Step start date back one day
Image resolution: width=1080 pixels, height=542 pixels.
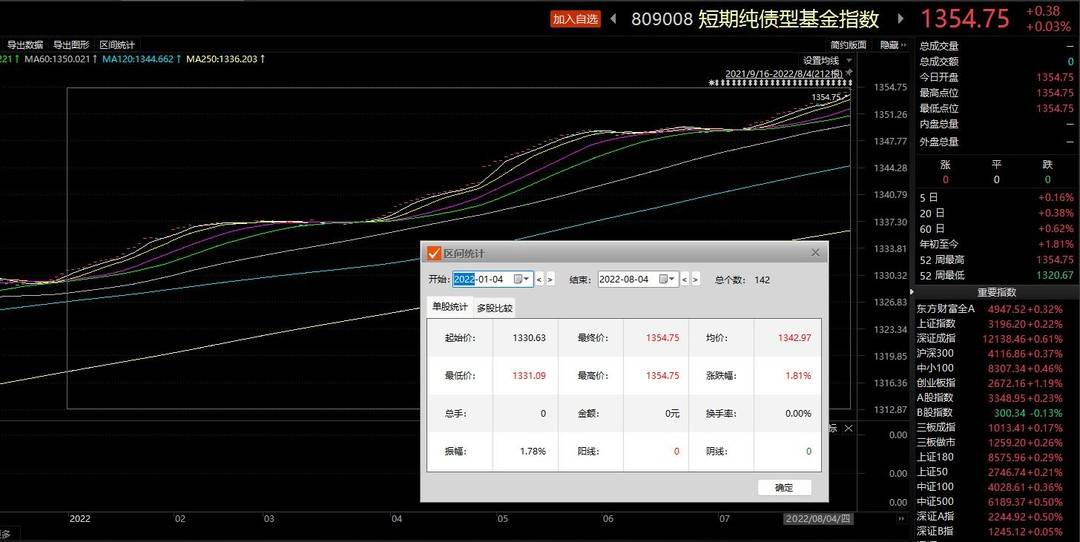tap(539, 280)
